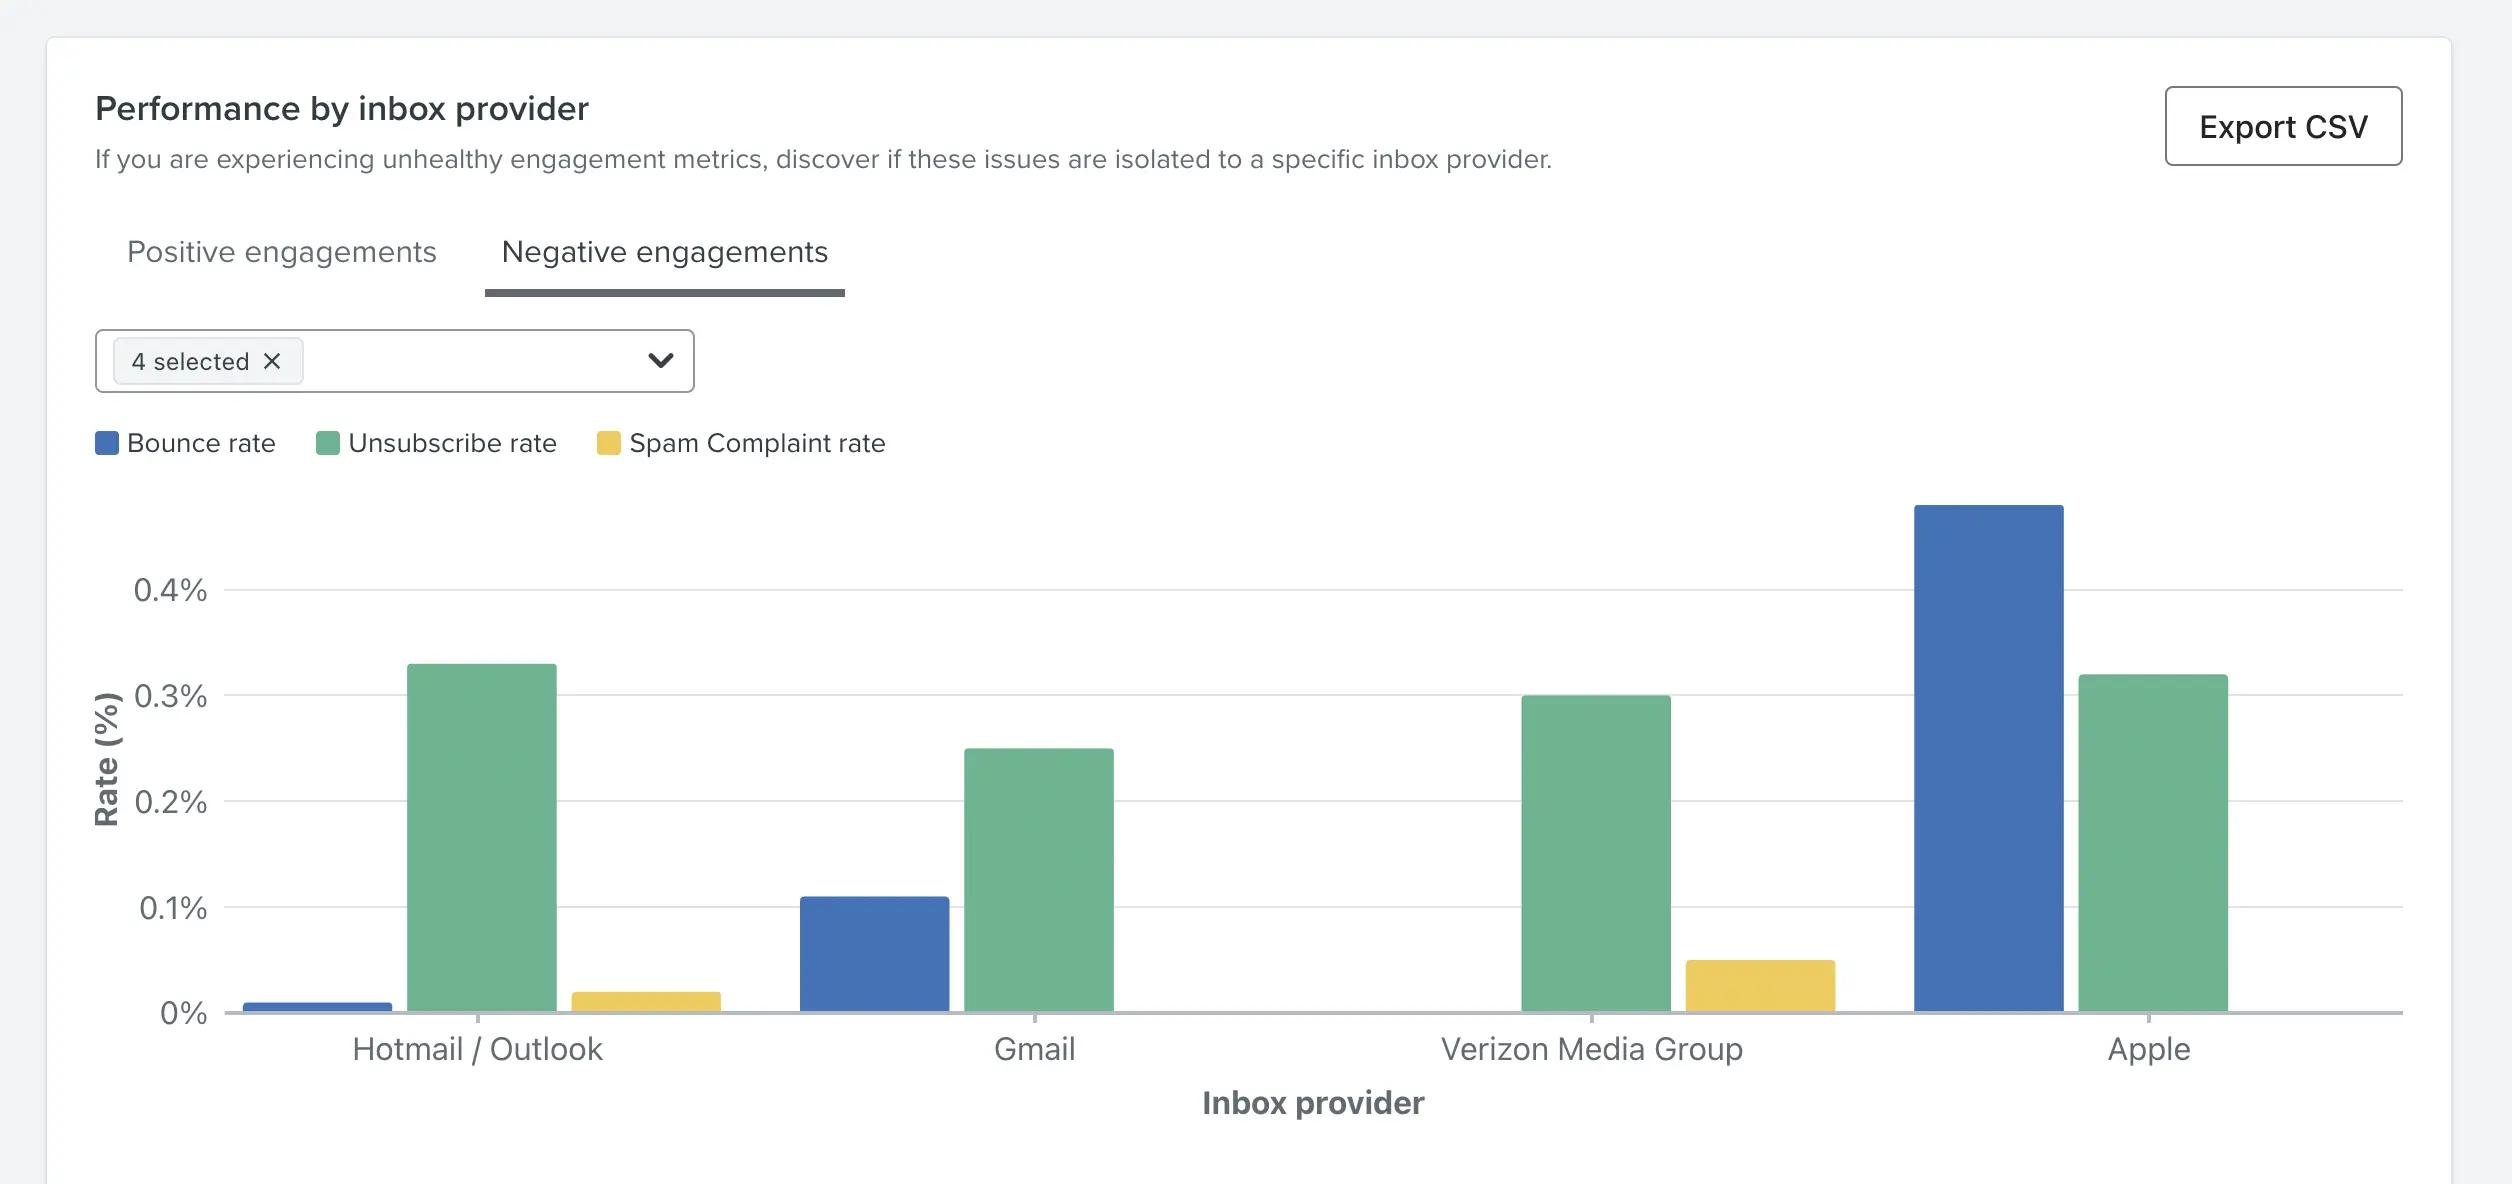Clear the filter via the X on '4 selected'

coord(272,361)
